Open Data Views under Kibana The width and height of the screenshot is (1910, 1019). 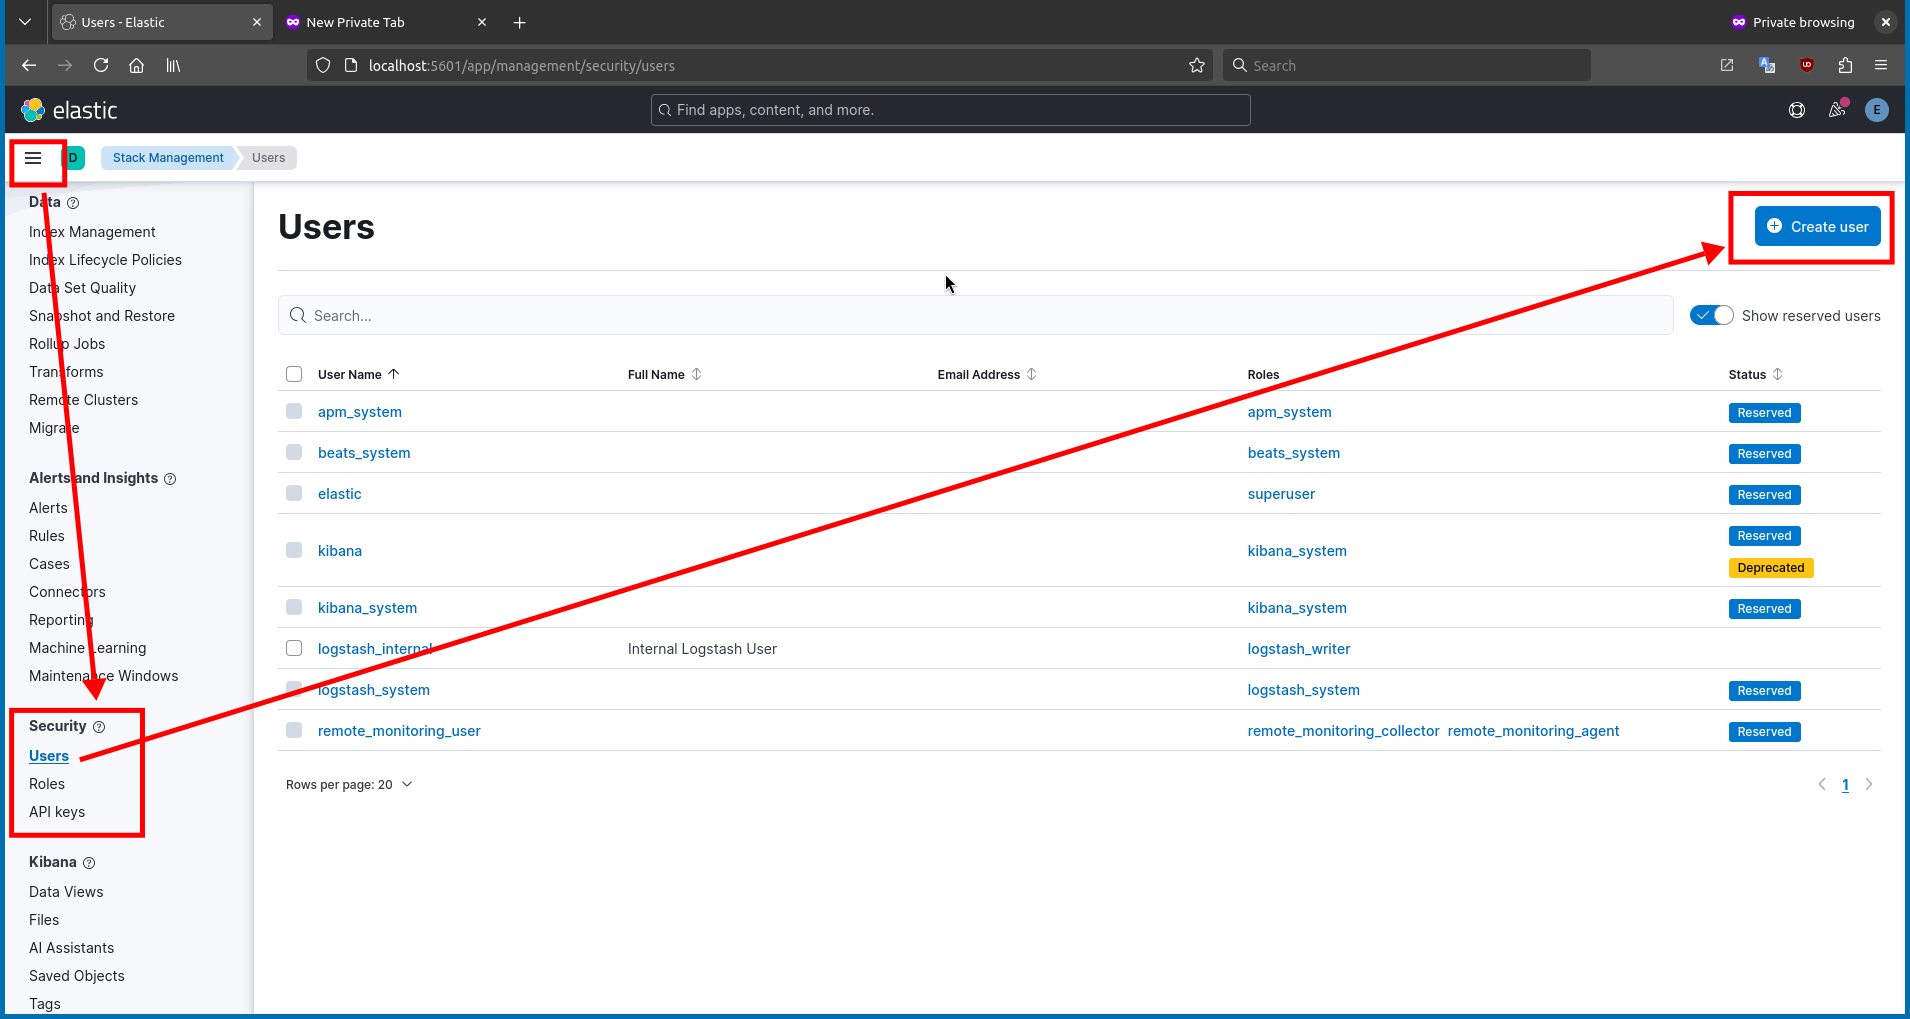point(66,892)
